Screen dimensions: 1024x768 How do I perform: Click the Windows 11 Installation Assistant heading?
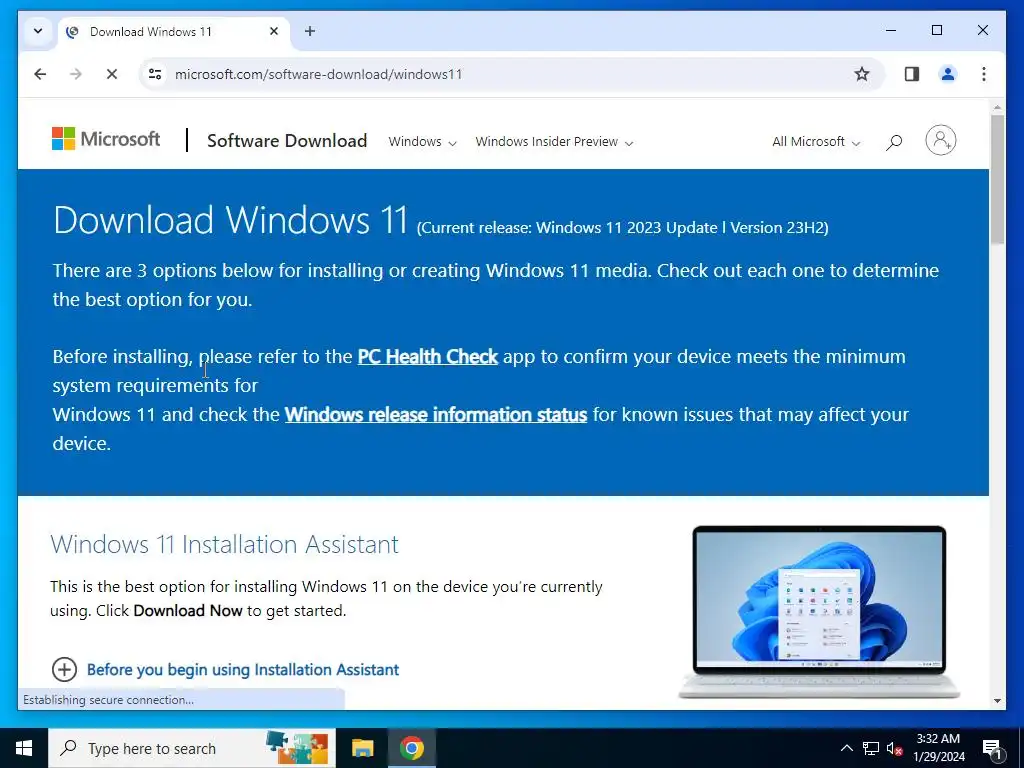[225, 544]
